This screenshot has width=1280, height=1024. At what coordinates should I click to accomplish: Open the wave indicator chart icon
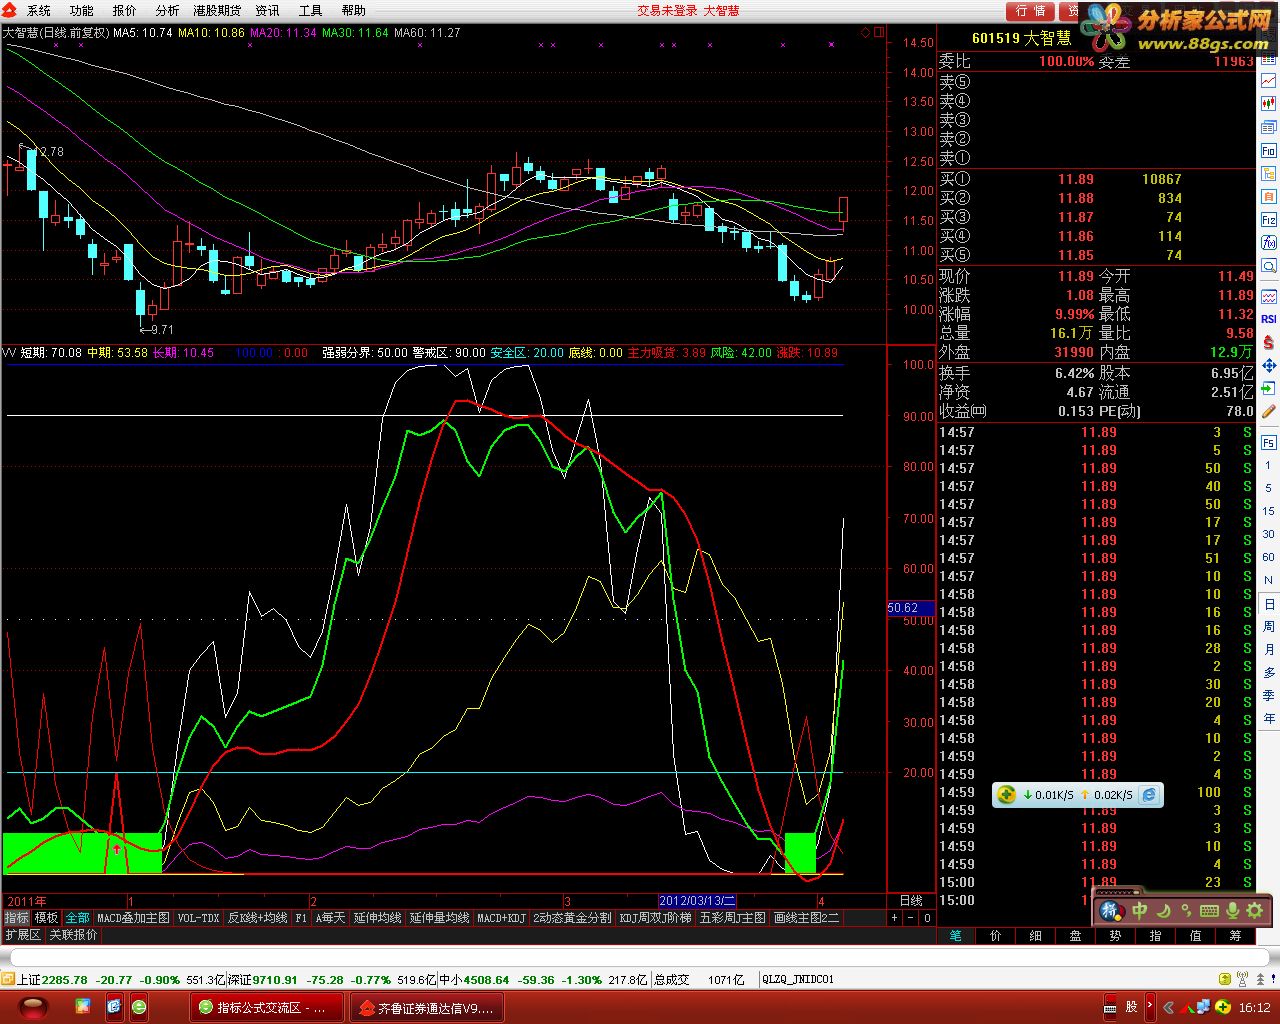[x=1269, y=295]
